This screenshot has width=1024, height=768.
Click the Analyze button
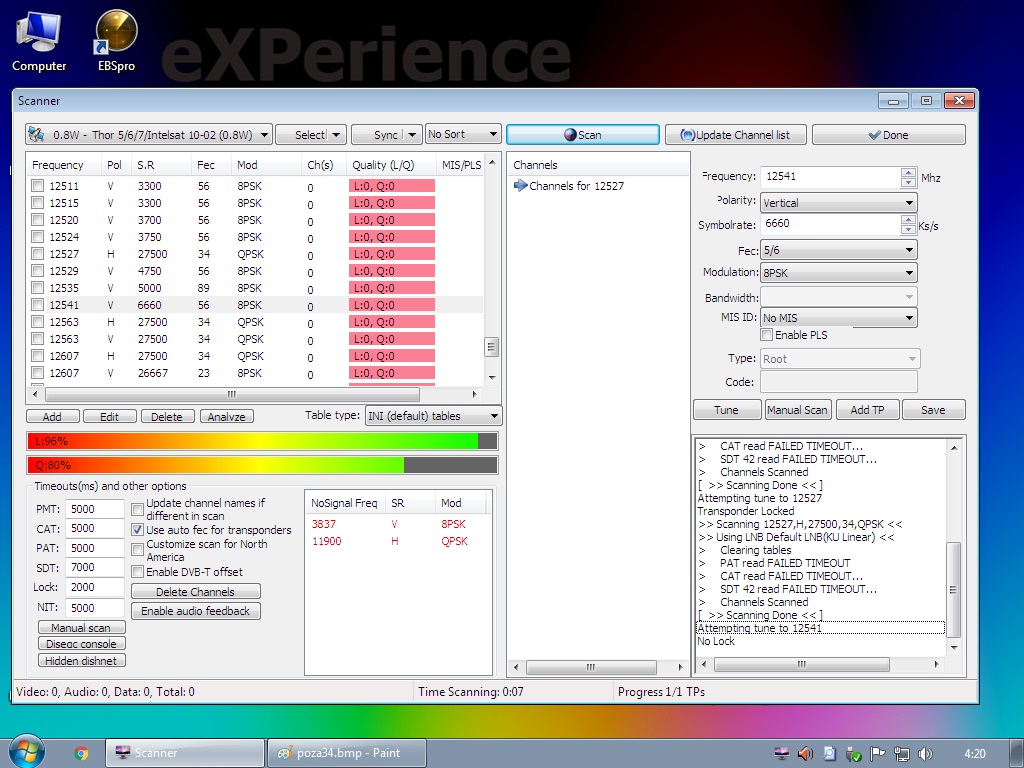pos(226,417)
